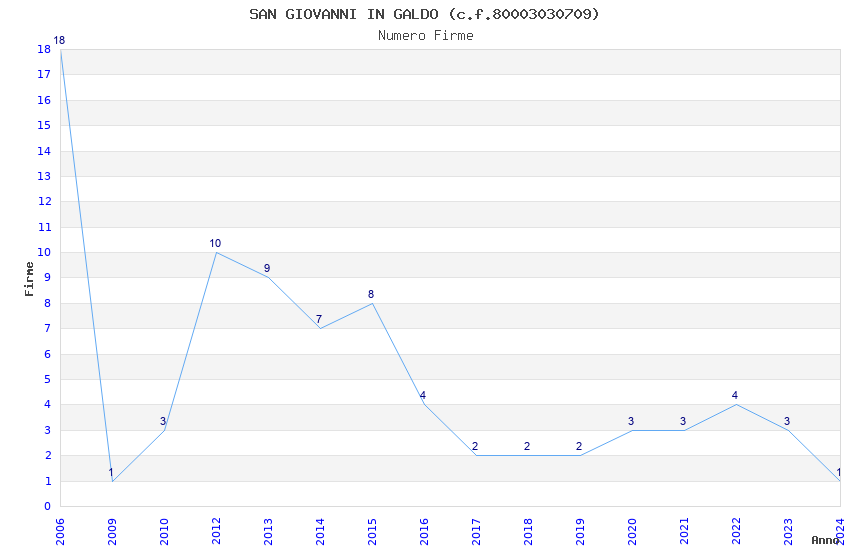Click the y-axis value 9
The image size is (850, 550).
pos(48,277)
